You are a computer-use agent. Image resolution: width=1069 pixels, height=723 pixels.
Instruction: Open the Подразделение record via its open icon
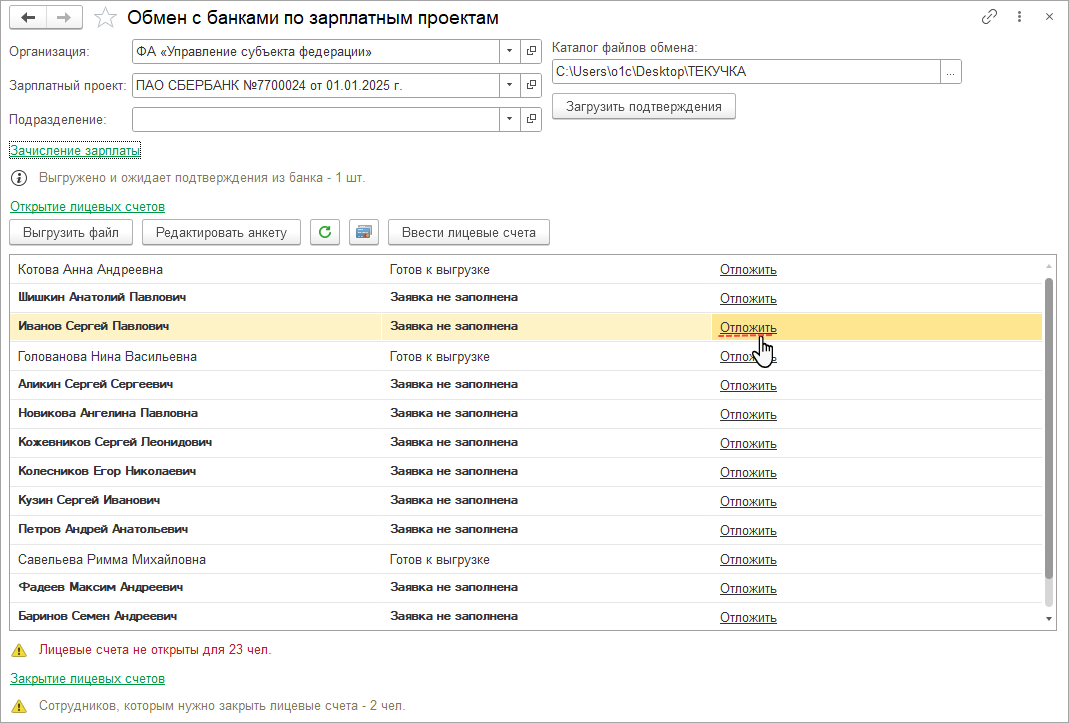(x=531, y=120)
